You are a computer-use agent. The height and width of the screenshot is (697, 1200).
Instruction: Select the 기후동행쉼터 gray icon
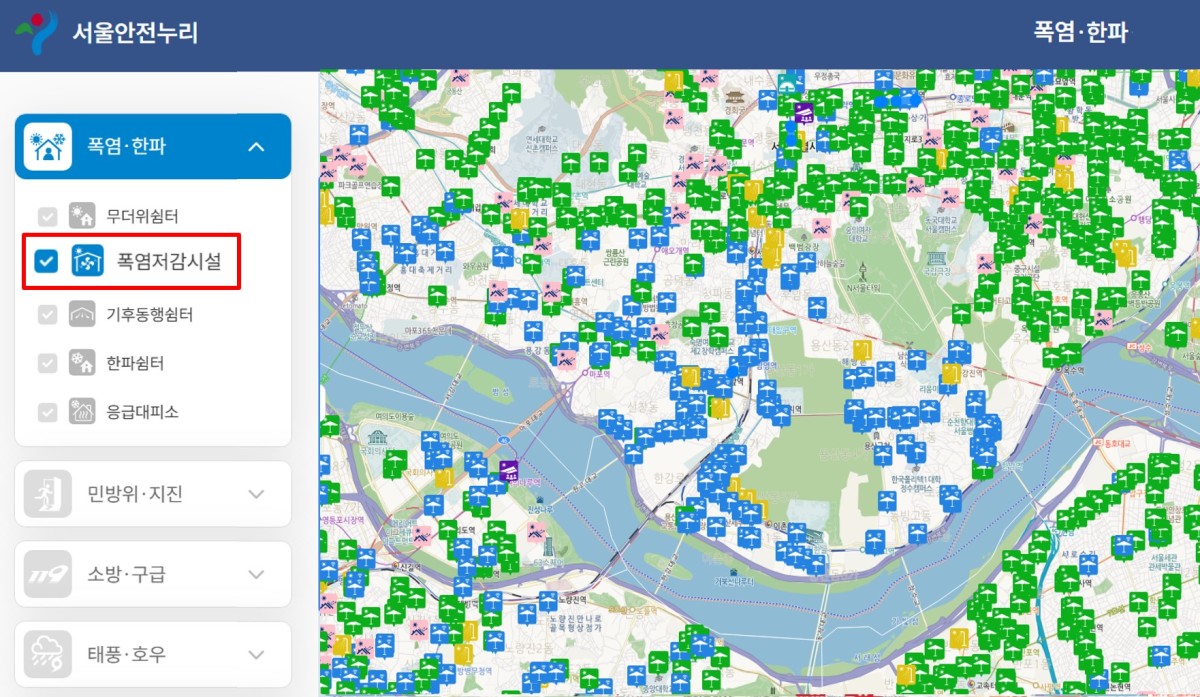[82, 314]
